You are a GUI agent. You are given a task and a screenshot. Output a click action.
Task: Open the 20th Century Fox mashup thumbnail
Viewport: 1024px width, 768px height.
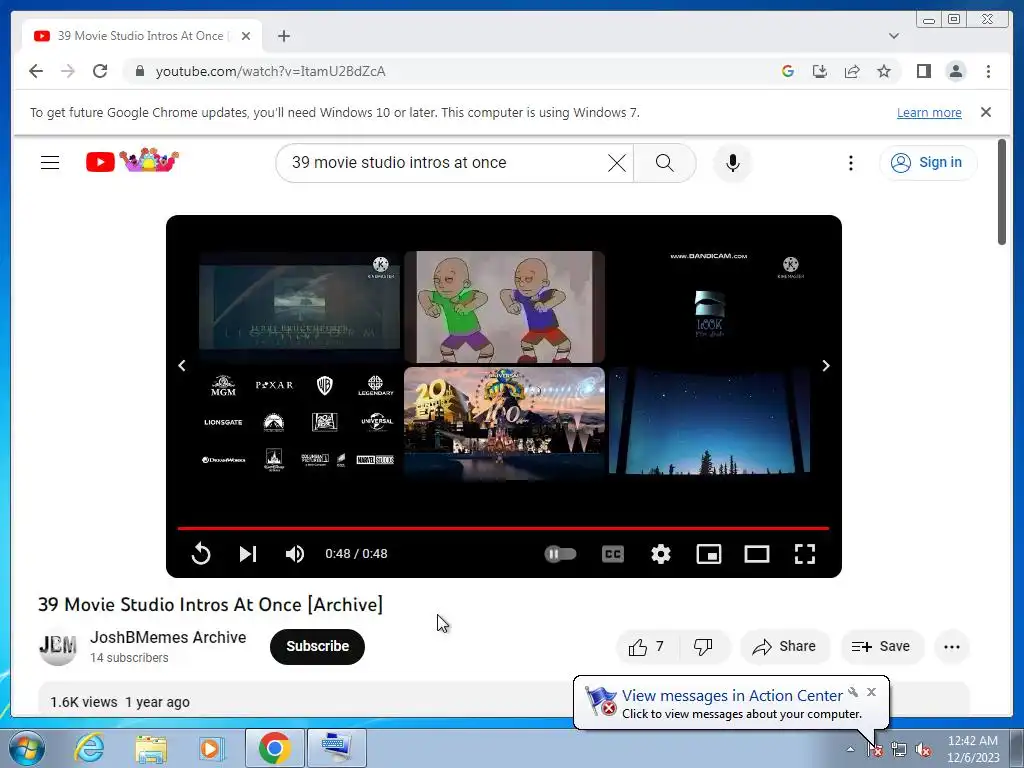[x=504, y=423]
